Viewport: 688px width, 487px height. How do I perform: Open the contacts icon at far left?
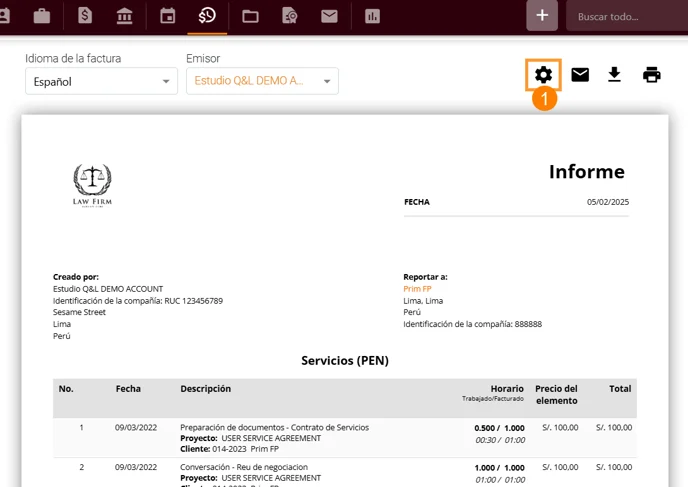coord(4,17)
